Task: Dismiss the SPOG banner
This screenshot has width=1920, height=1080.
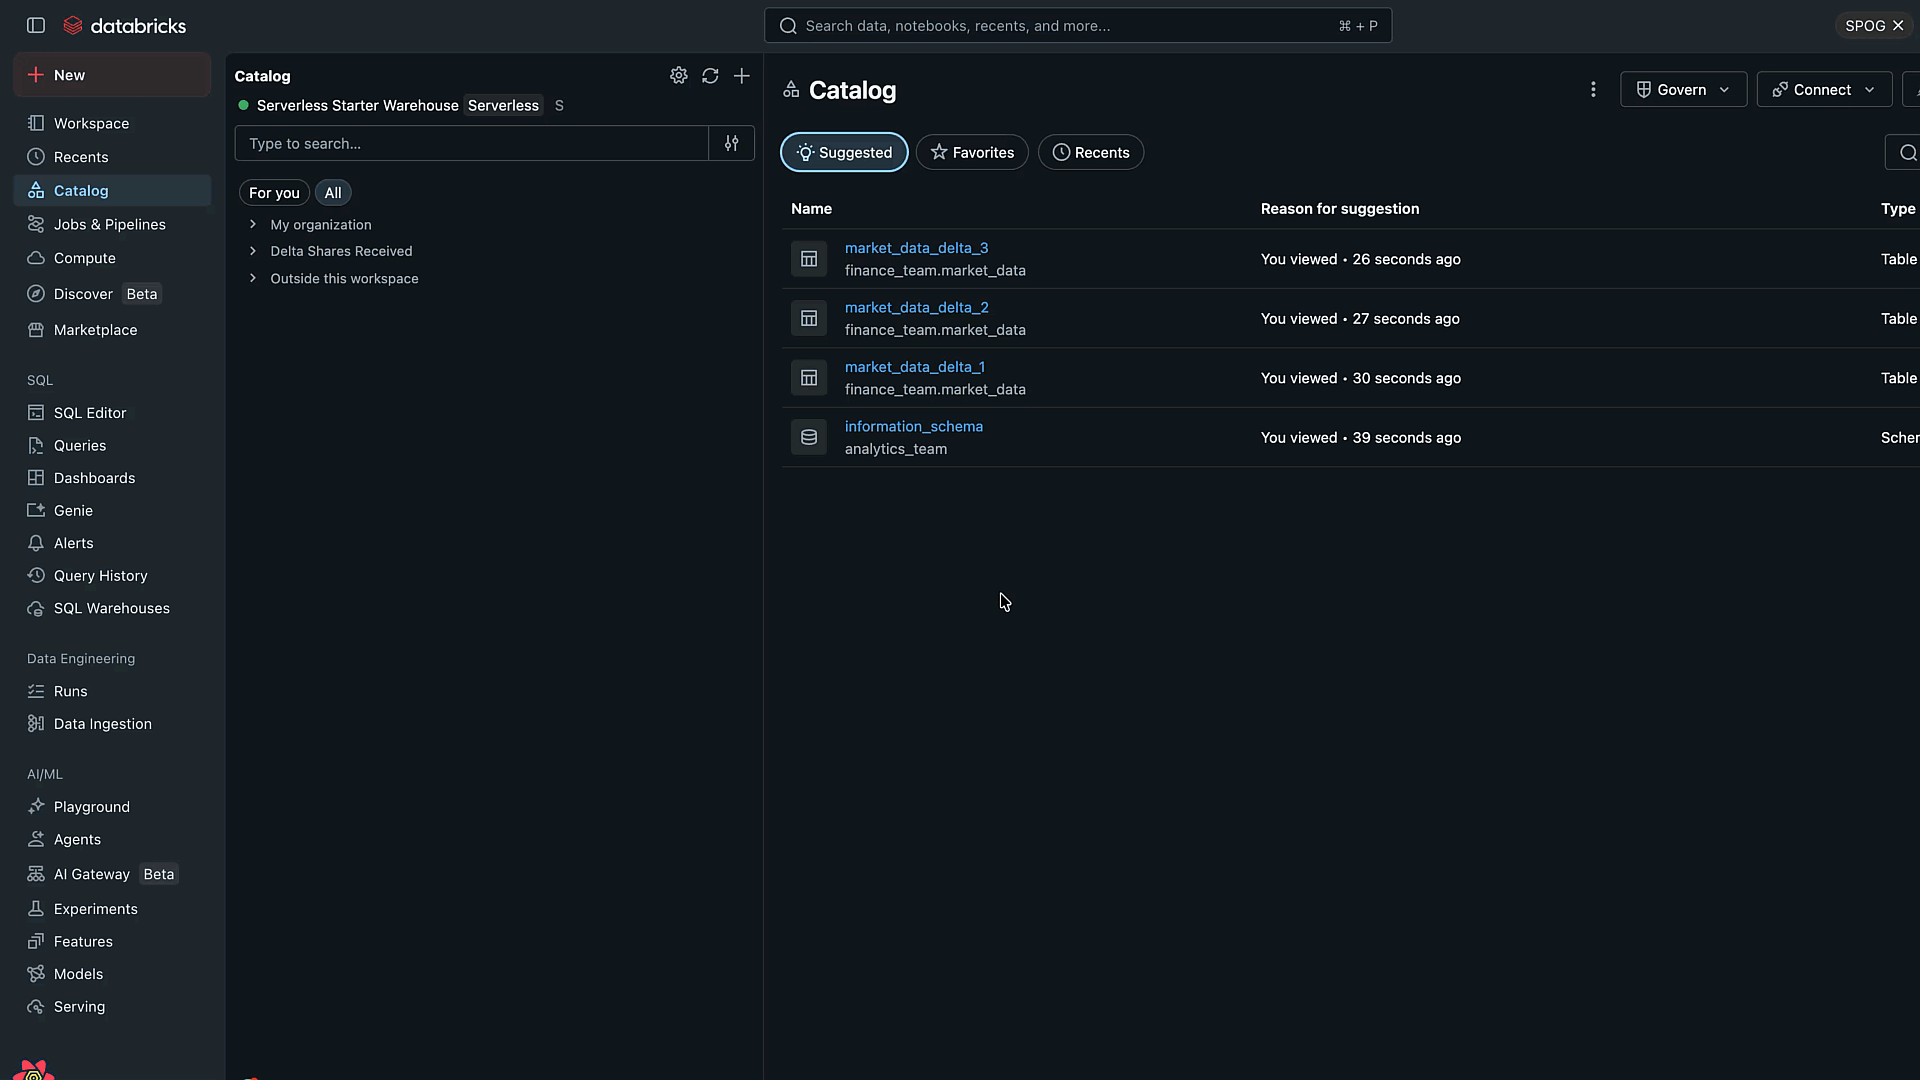Action: pyautogui.click(x=1899, y=25)
